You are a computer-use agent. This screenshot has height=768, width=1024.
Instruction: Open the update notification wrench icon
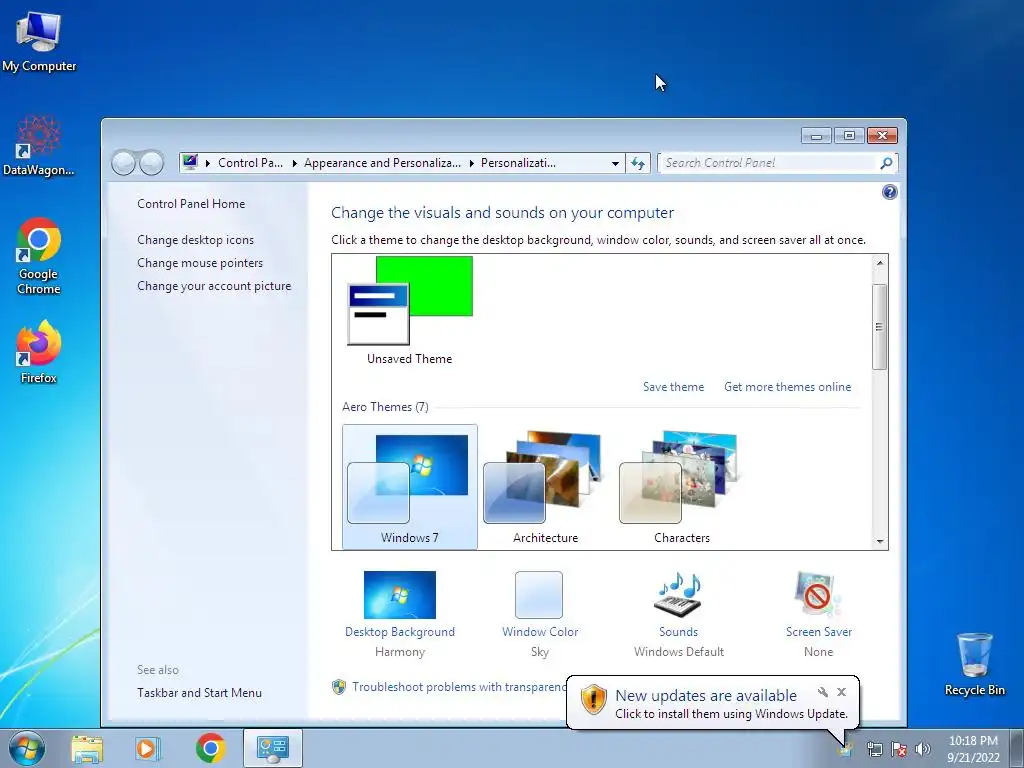point(823,692)
